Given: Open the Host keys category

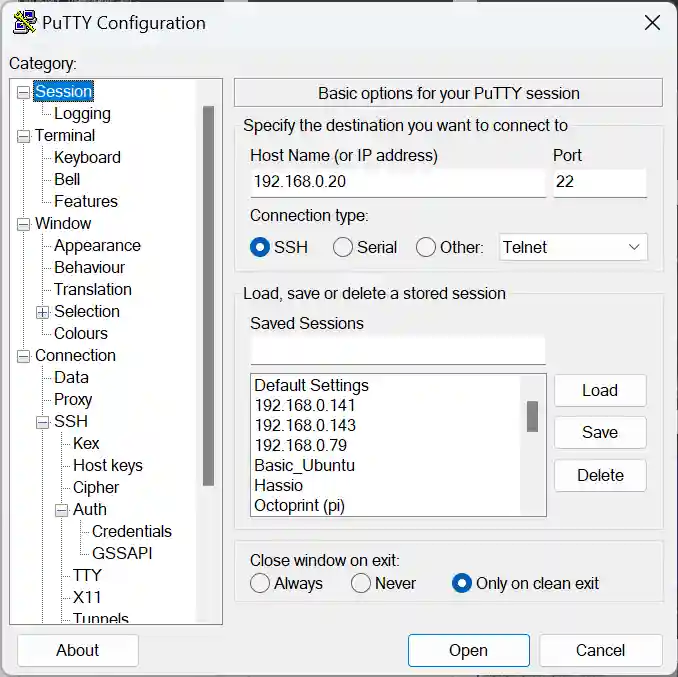Looking at the screenshot, I should click(108, 466).
